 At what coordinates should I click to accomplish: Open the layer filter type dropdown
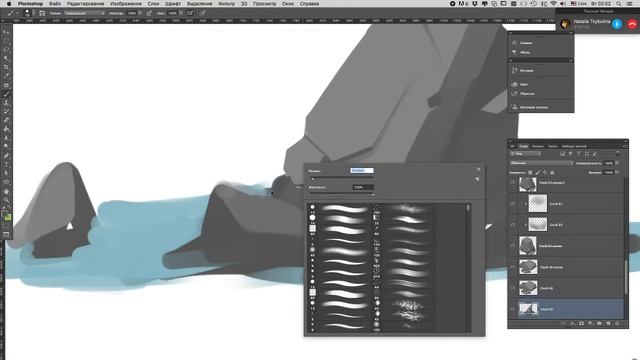tap(526, 154)
